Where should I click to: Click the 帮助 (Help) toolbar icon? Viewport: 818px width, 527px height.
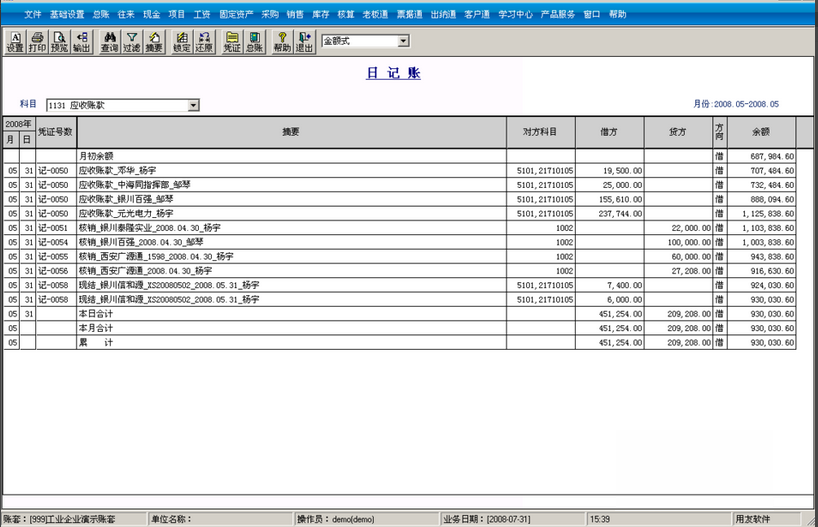[x=282, y=41]
